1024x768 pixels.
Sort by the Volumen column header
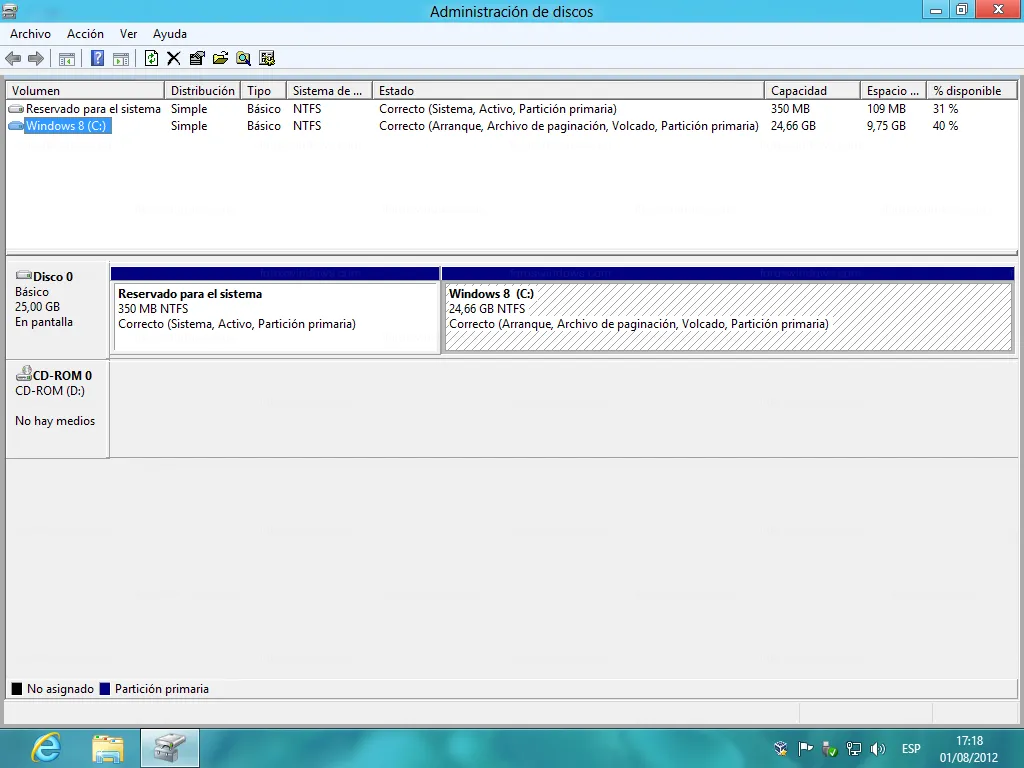(85, 91)
